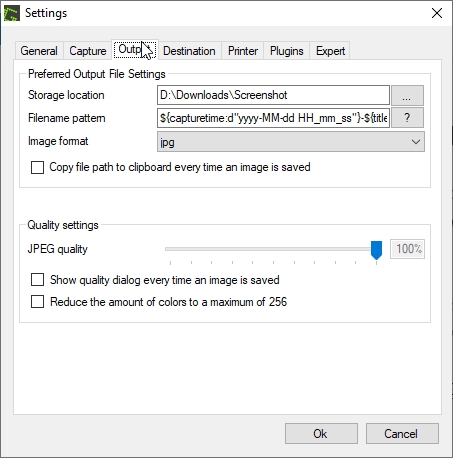This screenshot has width=453, height=458.
Task: Expand the Image format dropdown
Action: [x=291, y=142]
